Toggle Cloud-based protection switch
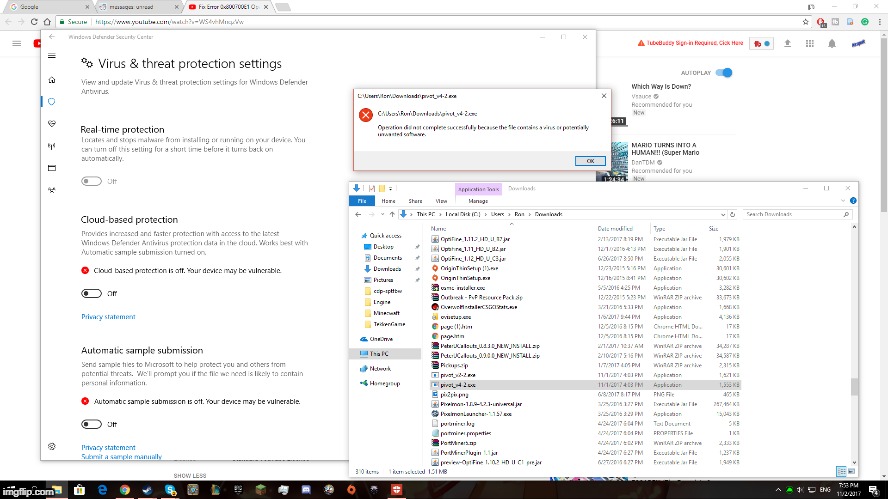888x499 pixels. (x=91, y=293)
